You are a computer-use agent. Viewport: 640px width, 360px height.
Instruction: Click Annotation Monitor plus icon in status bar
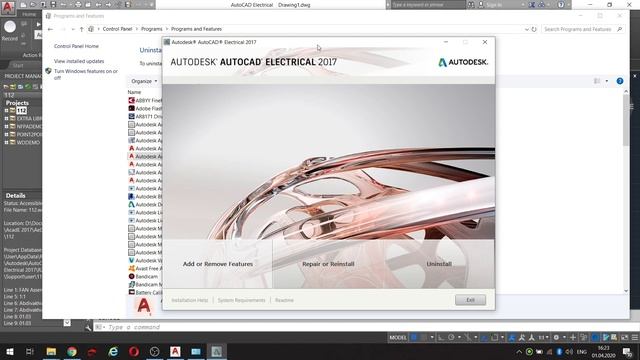[573, 338]
